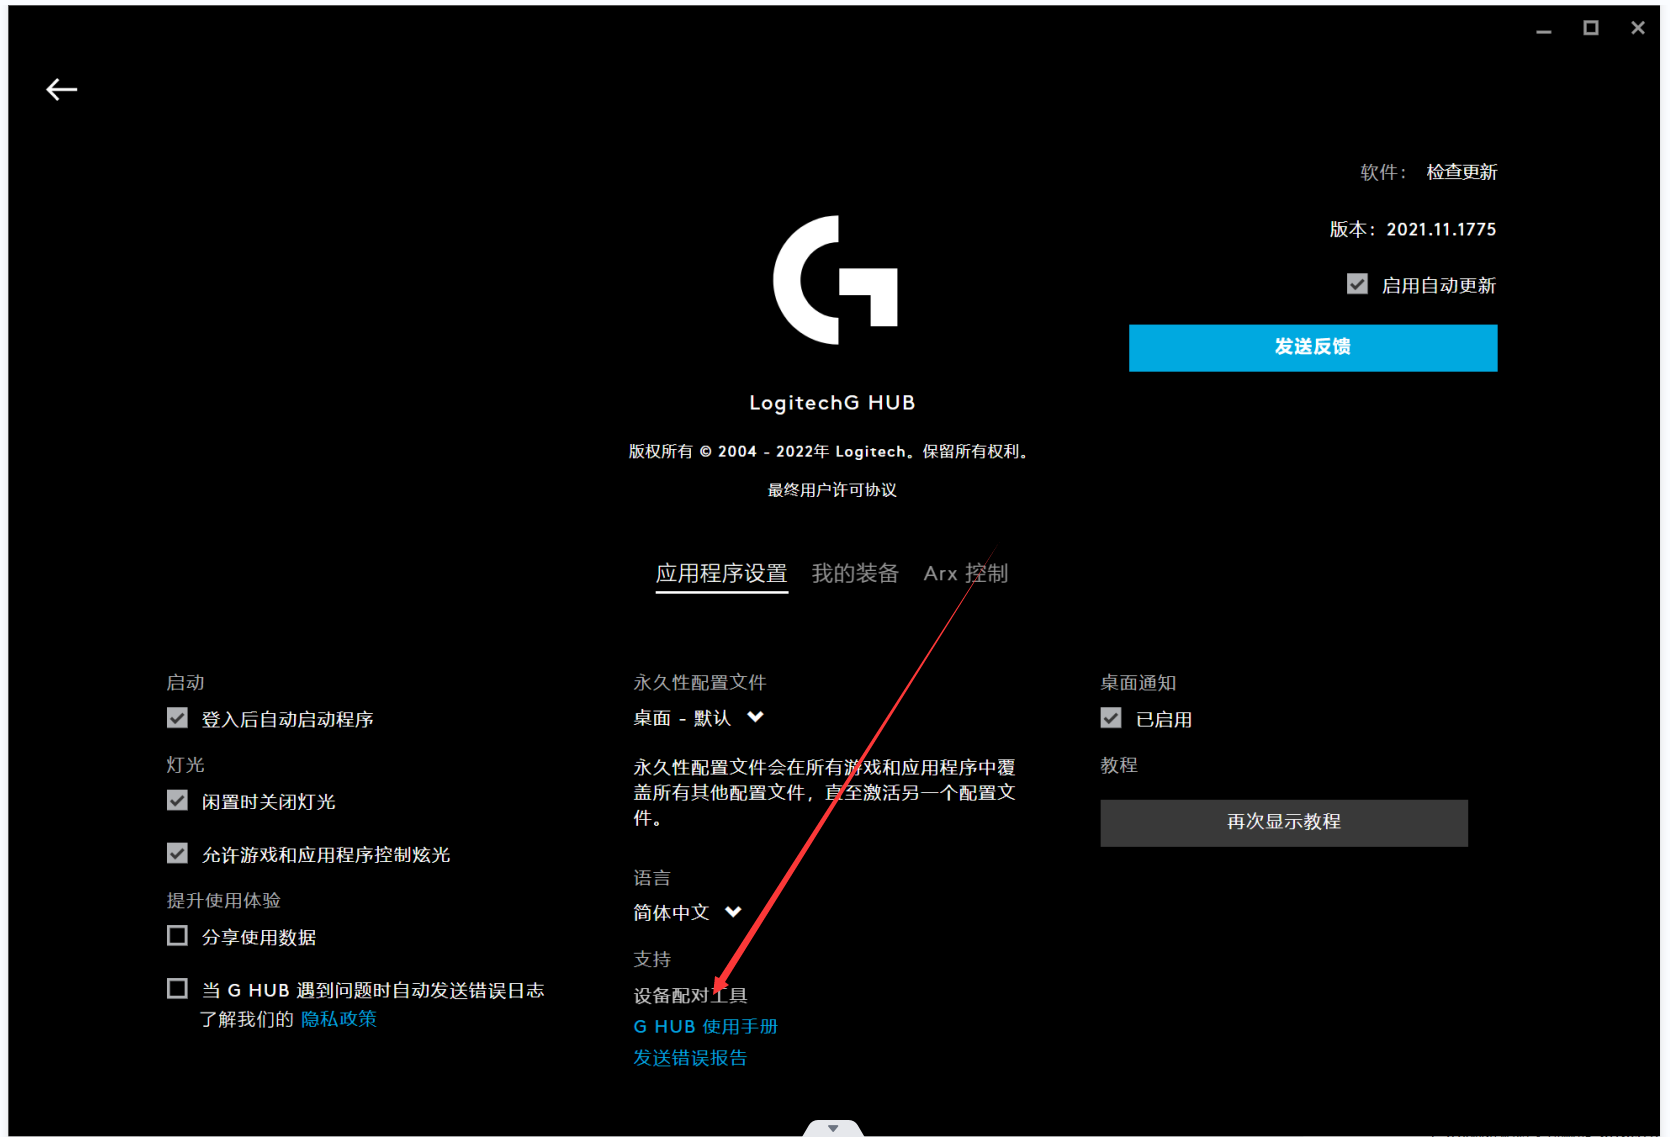Screen dimensions: 1670x1137
Task: Toggle 登入后自动启动程序 checkbox
Action: pos(177,718)
